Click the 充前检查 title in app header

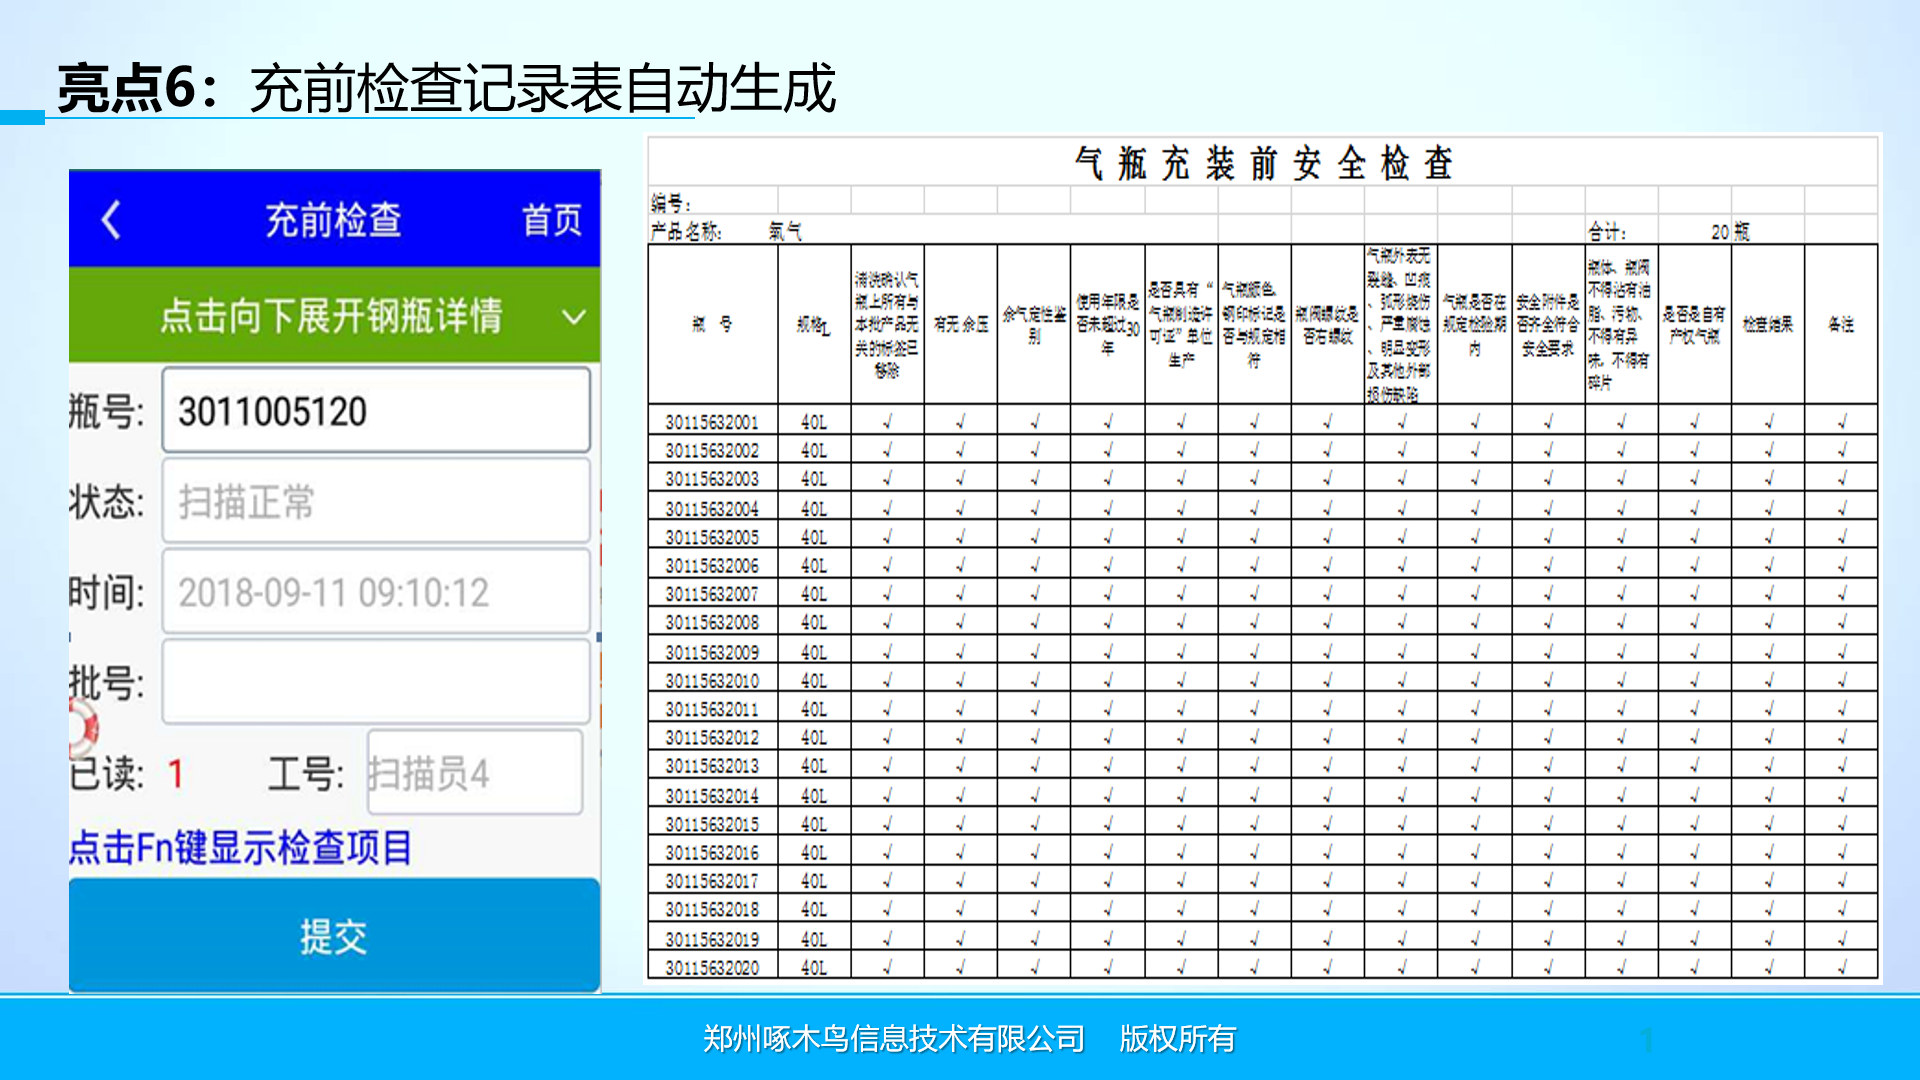333,220
